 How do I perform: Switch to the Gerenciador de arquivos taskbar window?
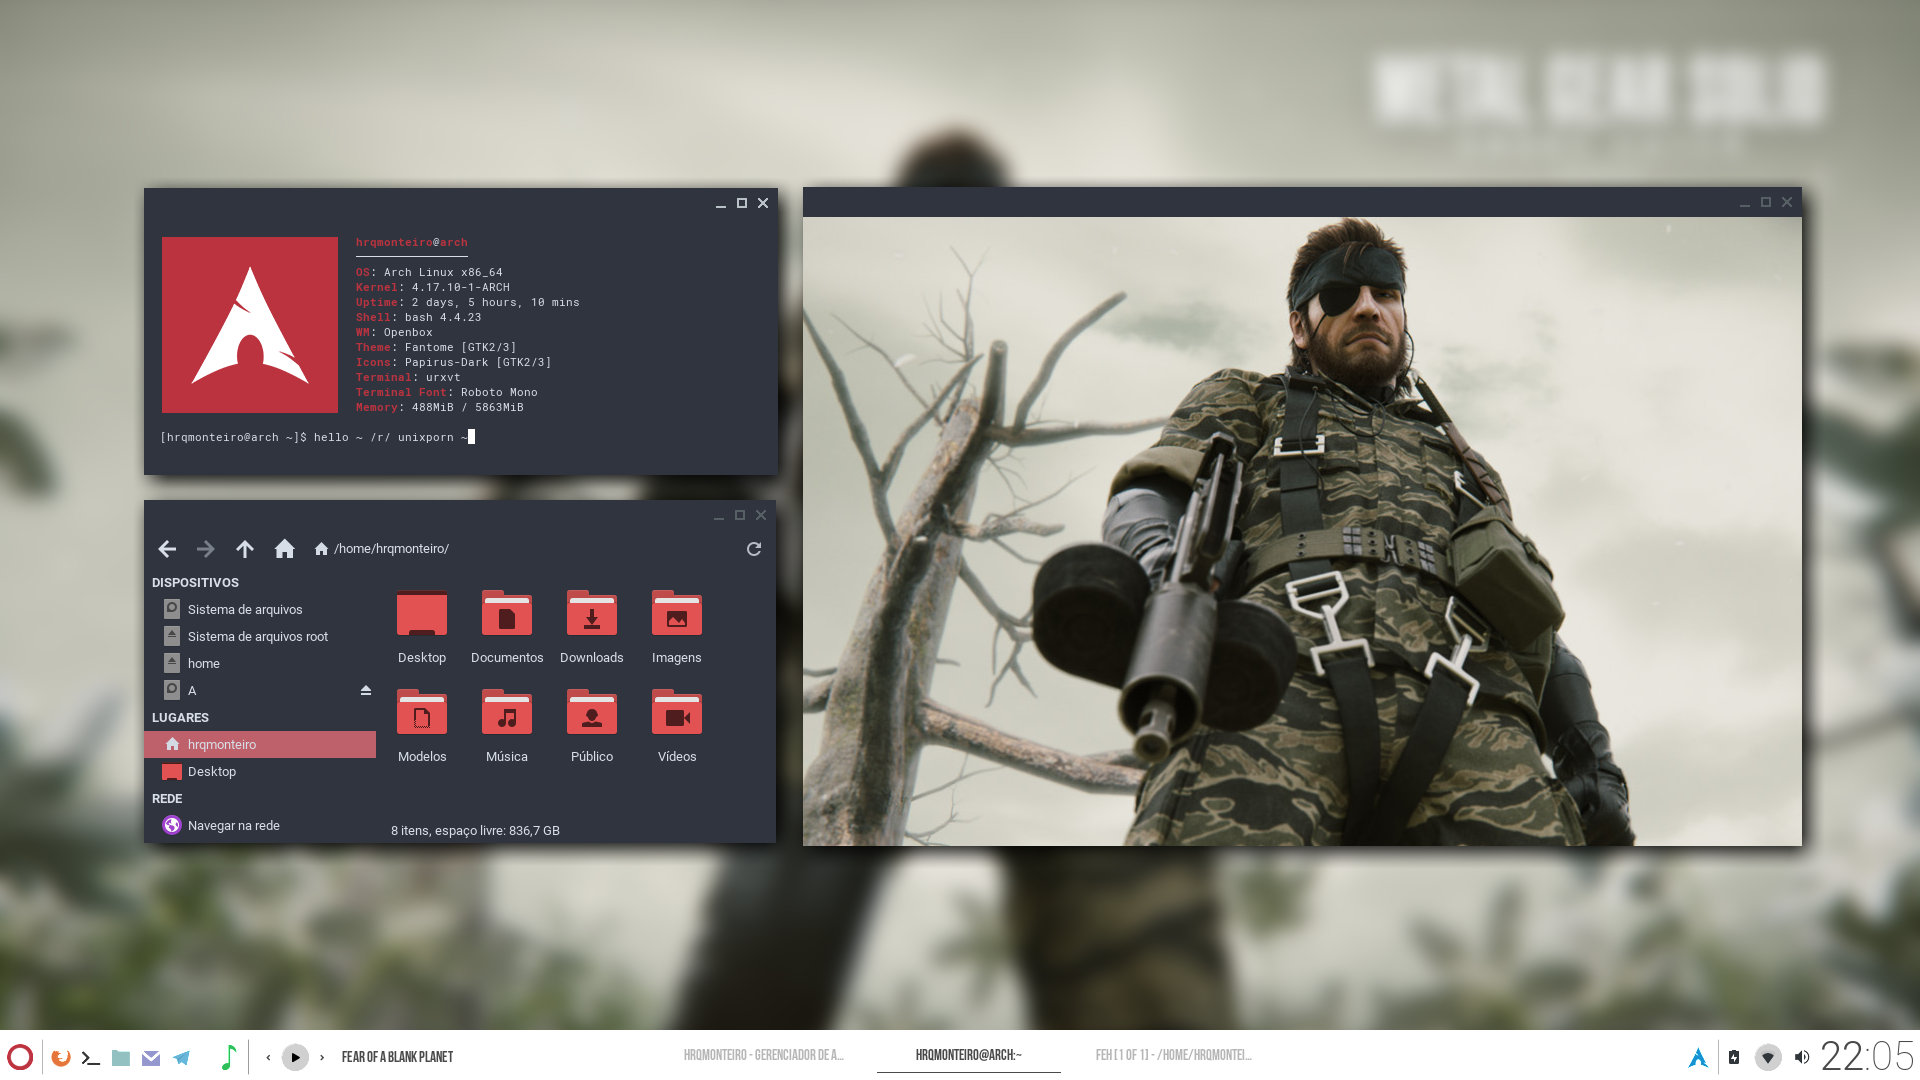pos(763,1055)
